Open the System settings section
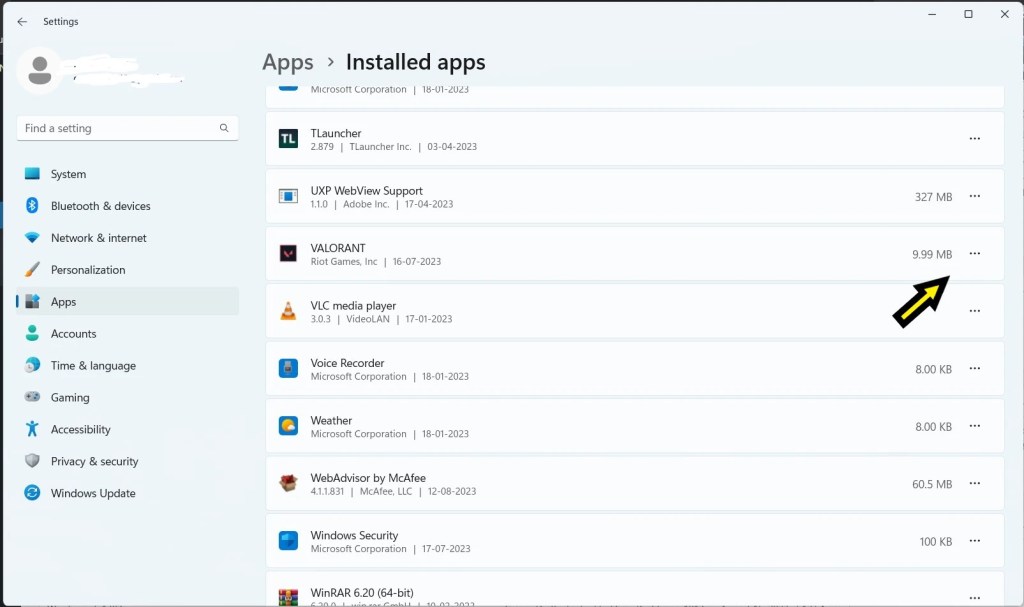Screen dimensions: 1024x607 (68, 174)
